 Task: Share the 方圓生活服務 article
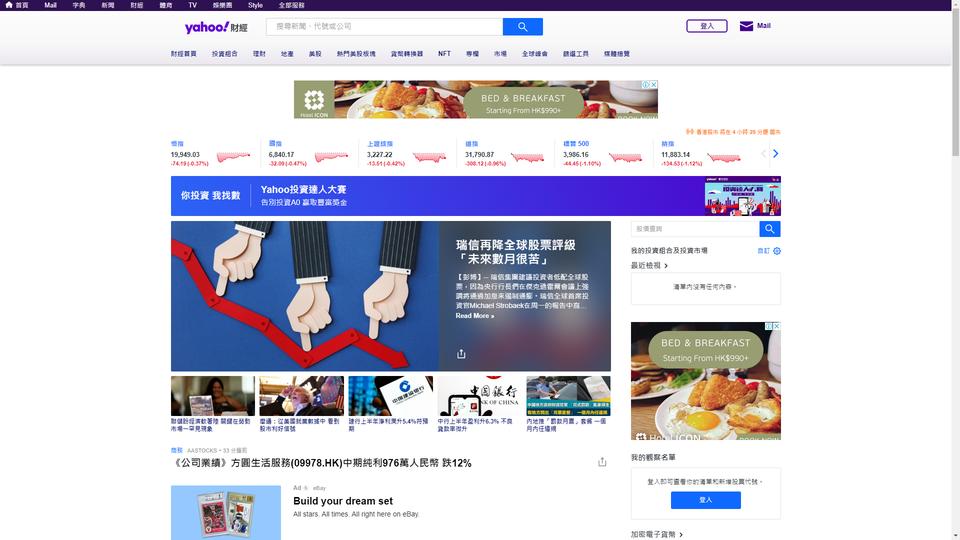(x=602, y=462)
